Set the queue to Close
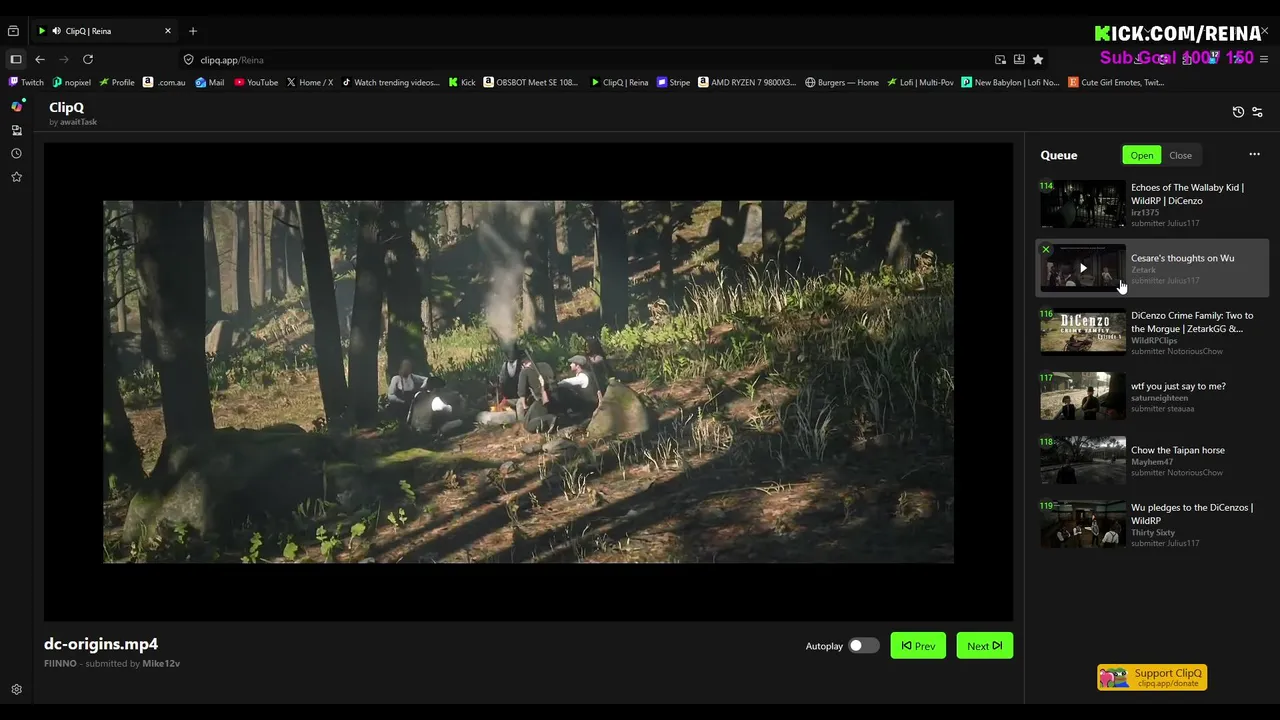Screen dimensions: 1280x720 [1180, 155]
